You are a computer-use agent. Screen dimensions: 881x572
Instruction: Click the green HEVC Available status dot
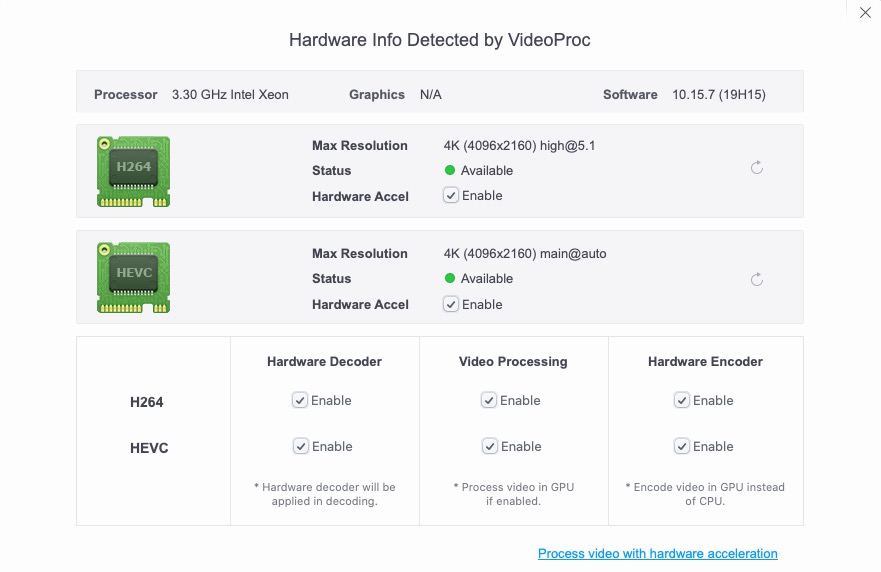[450, 279]
